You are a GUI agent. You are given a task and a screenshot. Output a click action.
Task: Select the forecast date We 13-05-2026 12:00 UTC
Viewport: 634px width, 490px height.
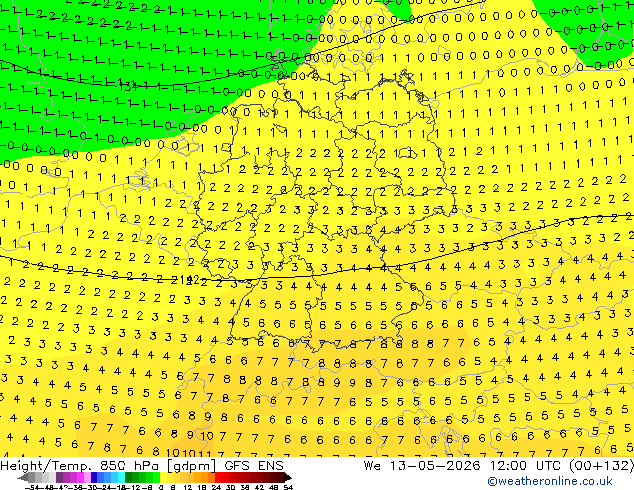coord(464,466)
